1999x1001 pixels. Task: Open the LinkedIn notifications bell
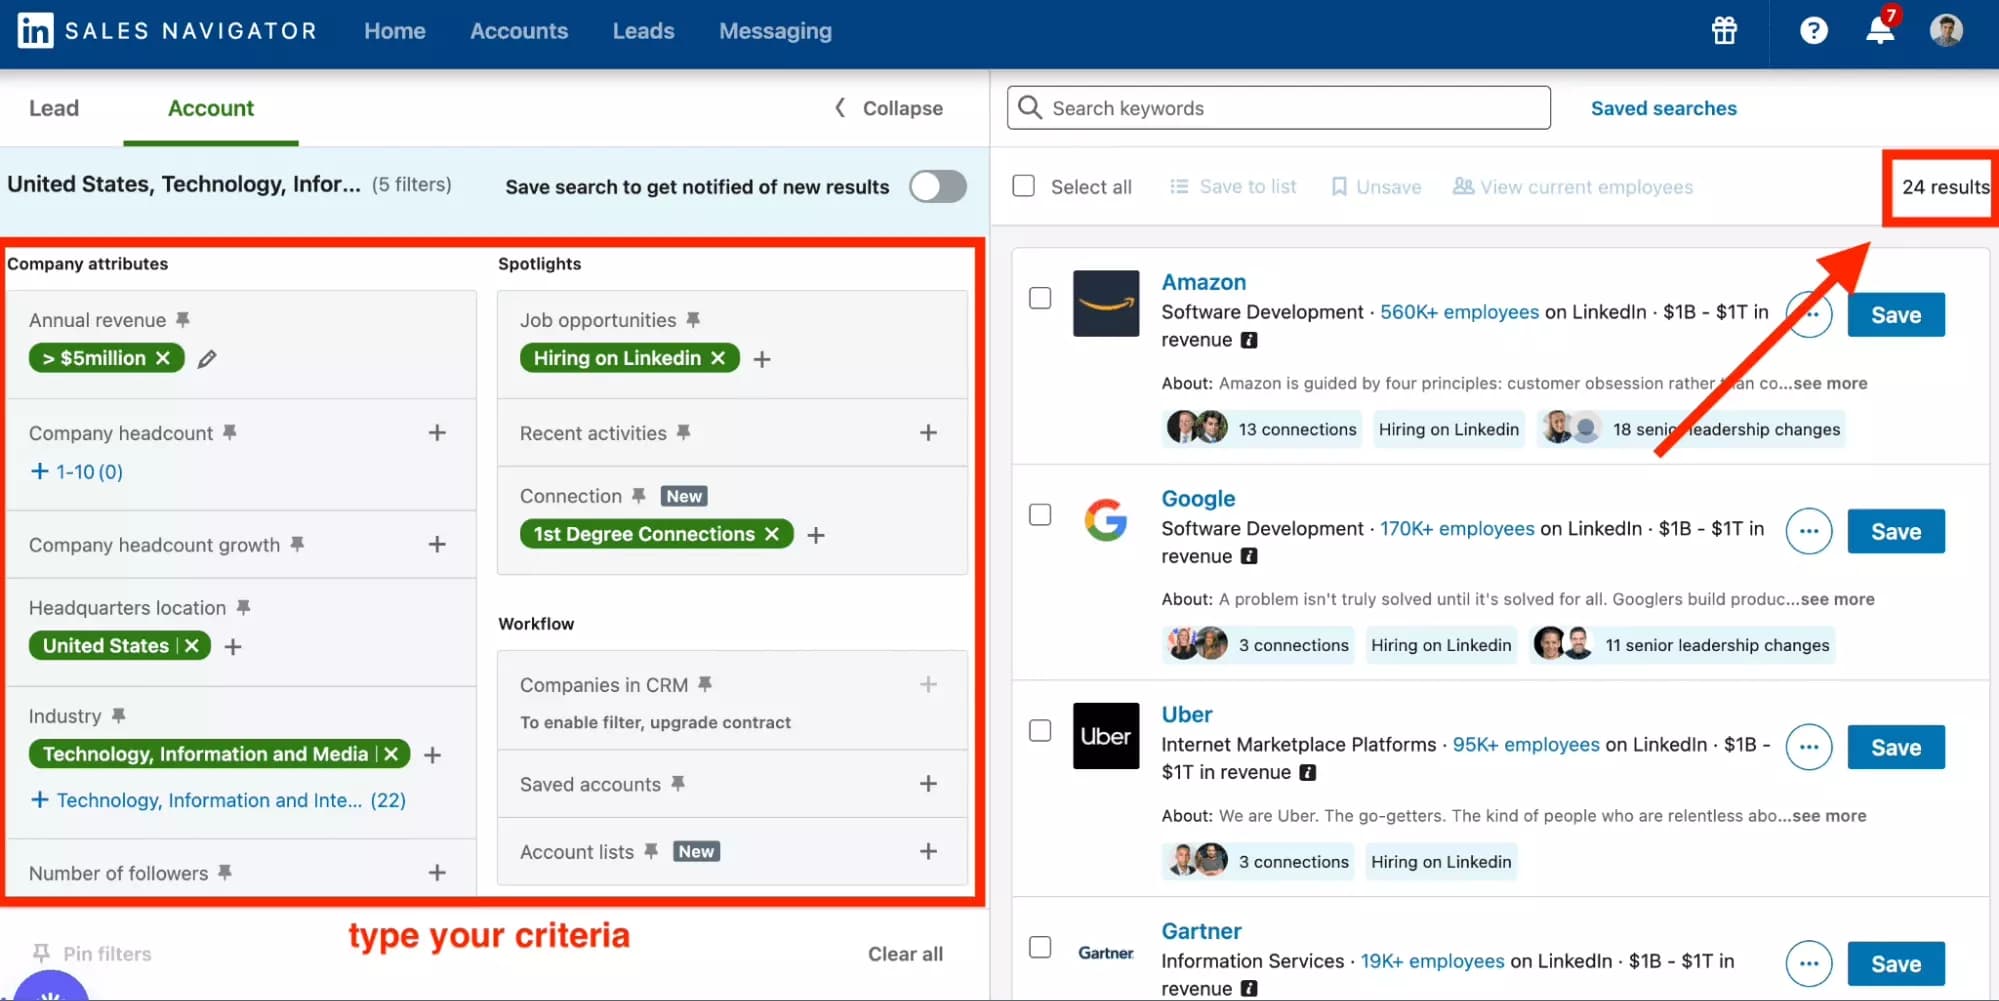coord(1878,31)
